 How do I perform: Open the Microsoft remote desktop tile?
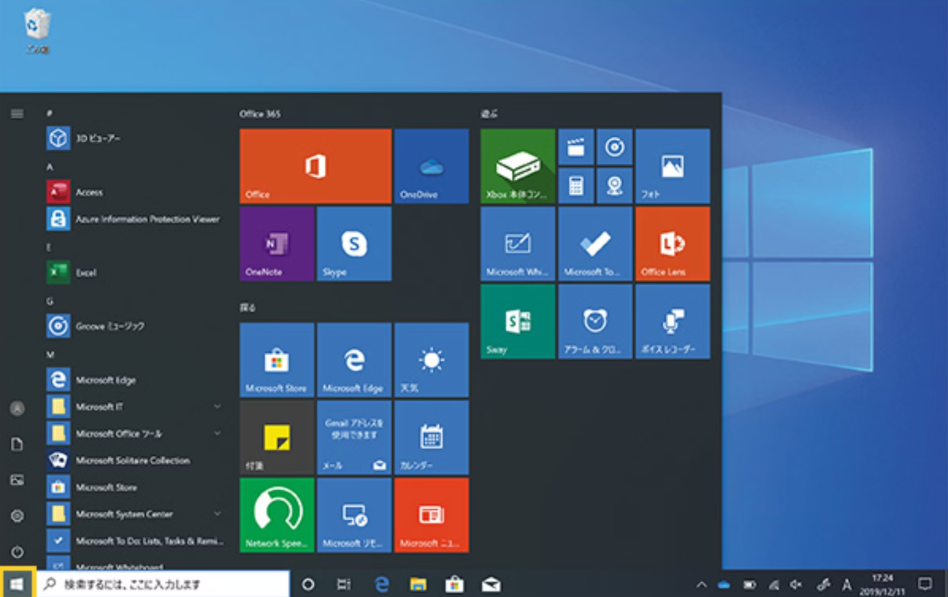point(354,515)
